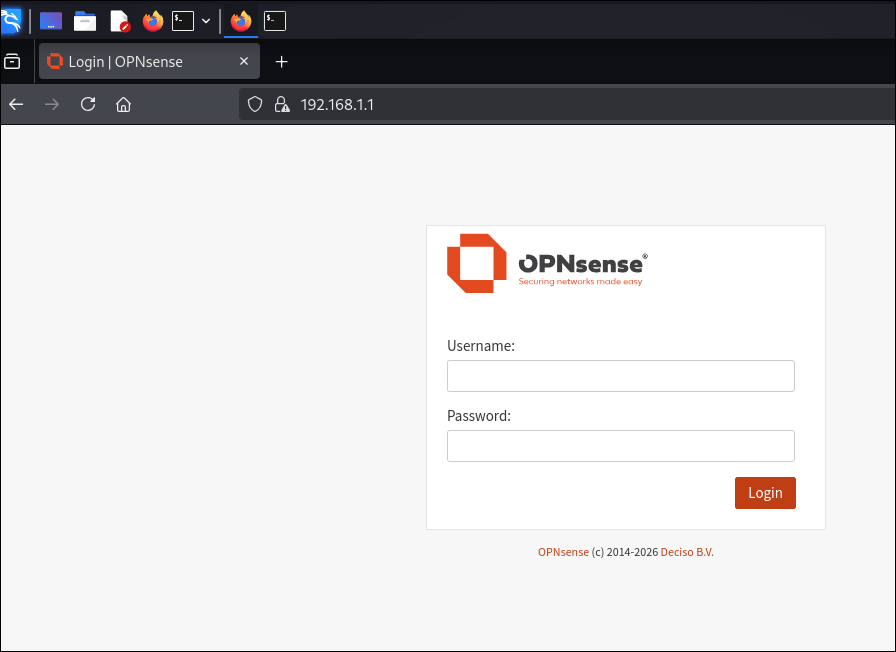Open the Kali Linux applications menu
The image size is (896, 652).
click(11, 21)
